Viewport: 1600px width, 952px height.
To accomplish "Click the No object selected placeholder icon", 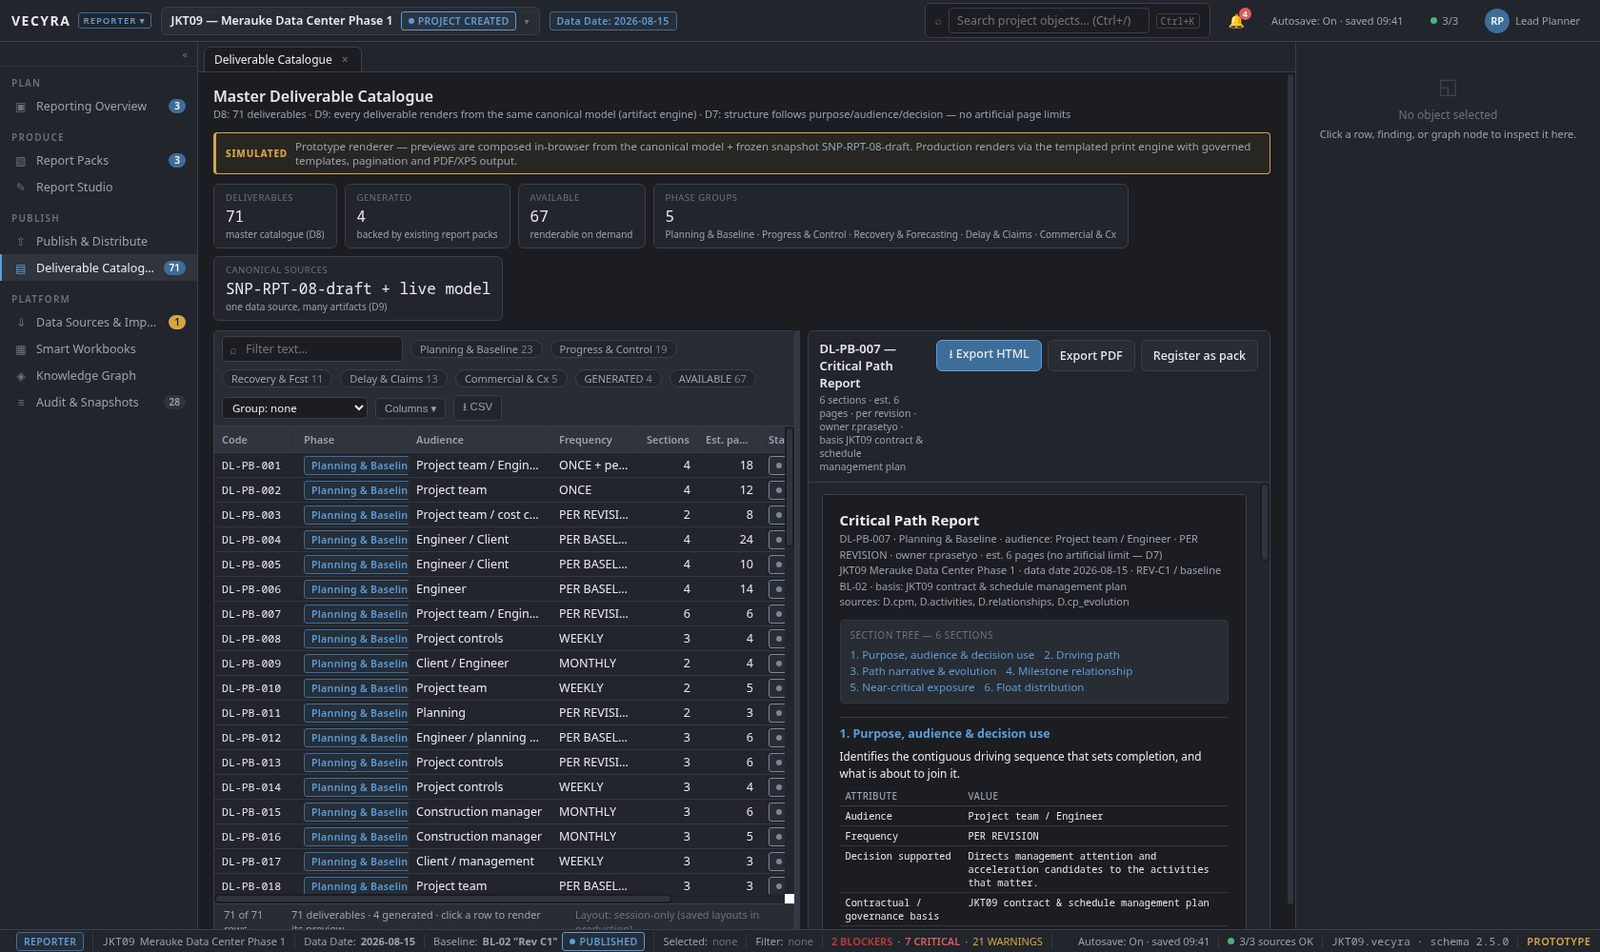I will coord(1447,88).
